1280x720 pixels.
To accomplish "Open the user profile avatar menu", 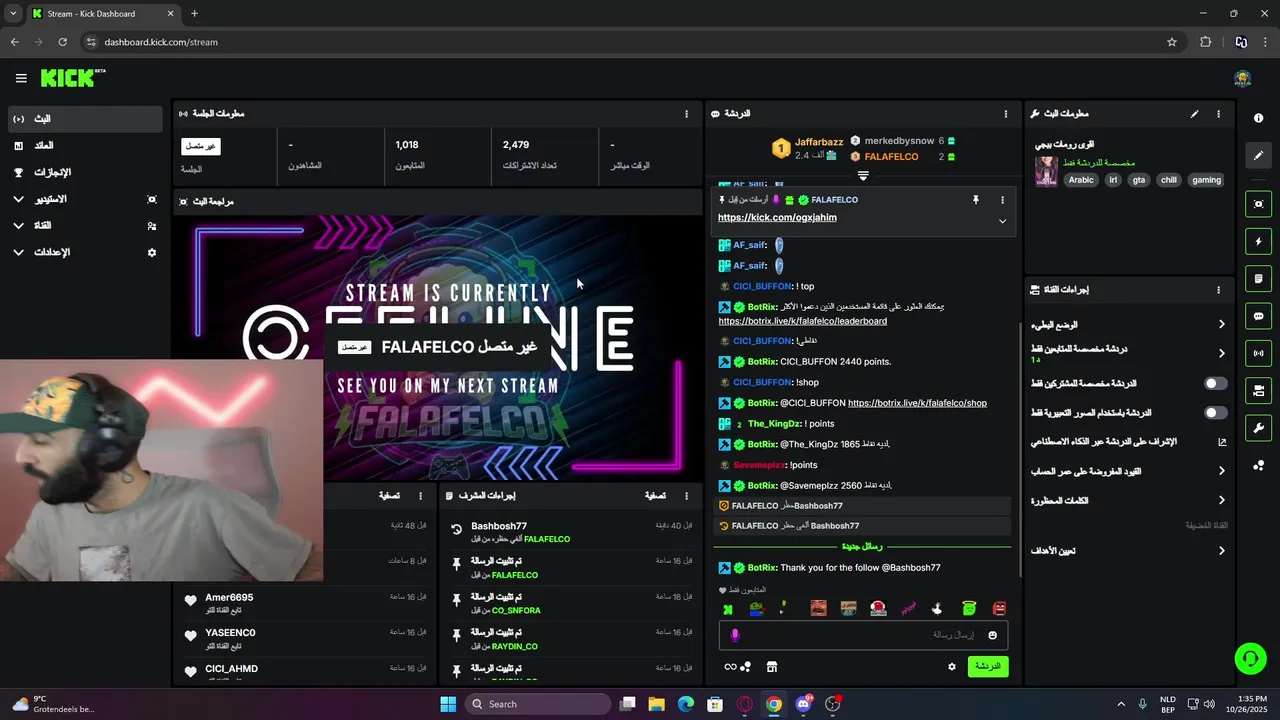I will coord(1242,78).
